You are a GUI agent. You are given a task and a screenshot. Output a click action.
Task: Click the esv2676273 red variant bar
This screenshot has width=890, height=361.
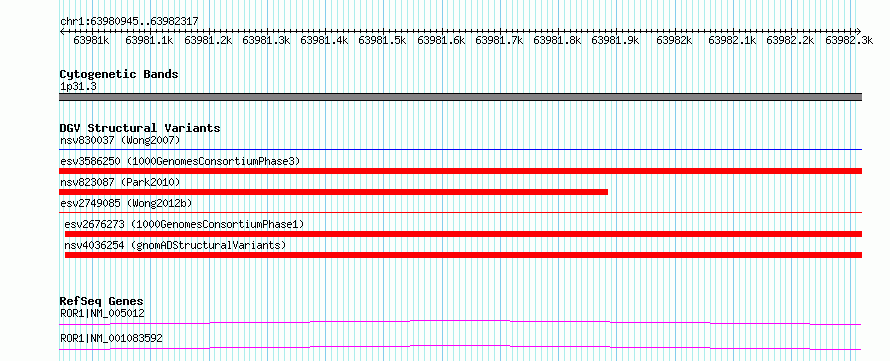click(463, 234)
